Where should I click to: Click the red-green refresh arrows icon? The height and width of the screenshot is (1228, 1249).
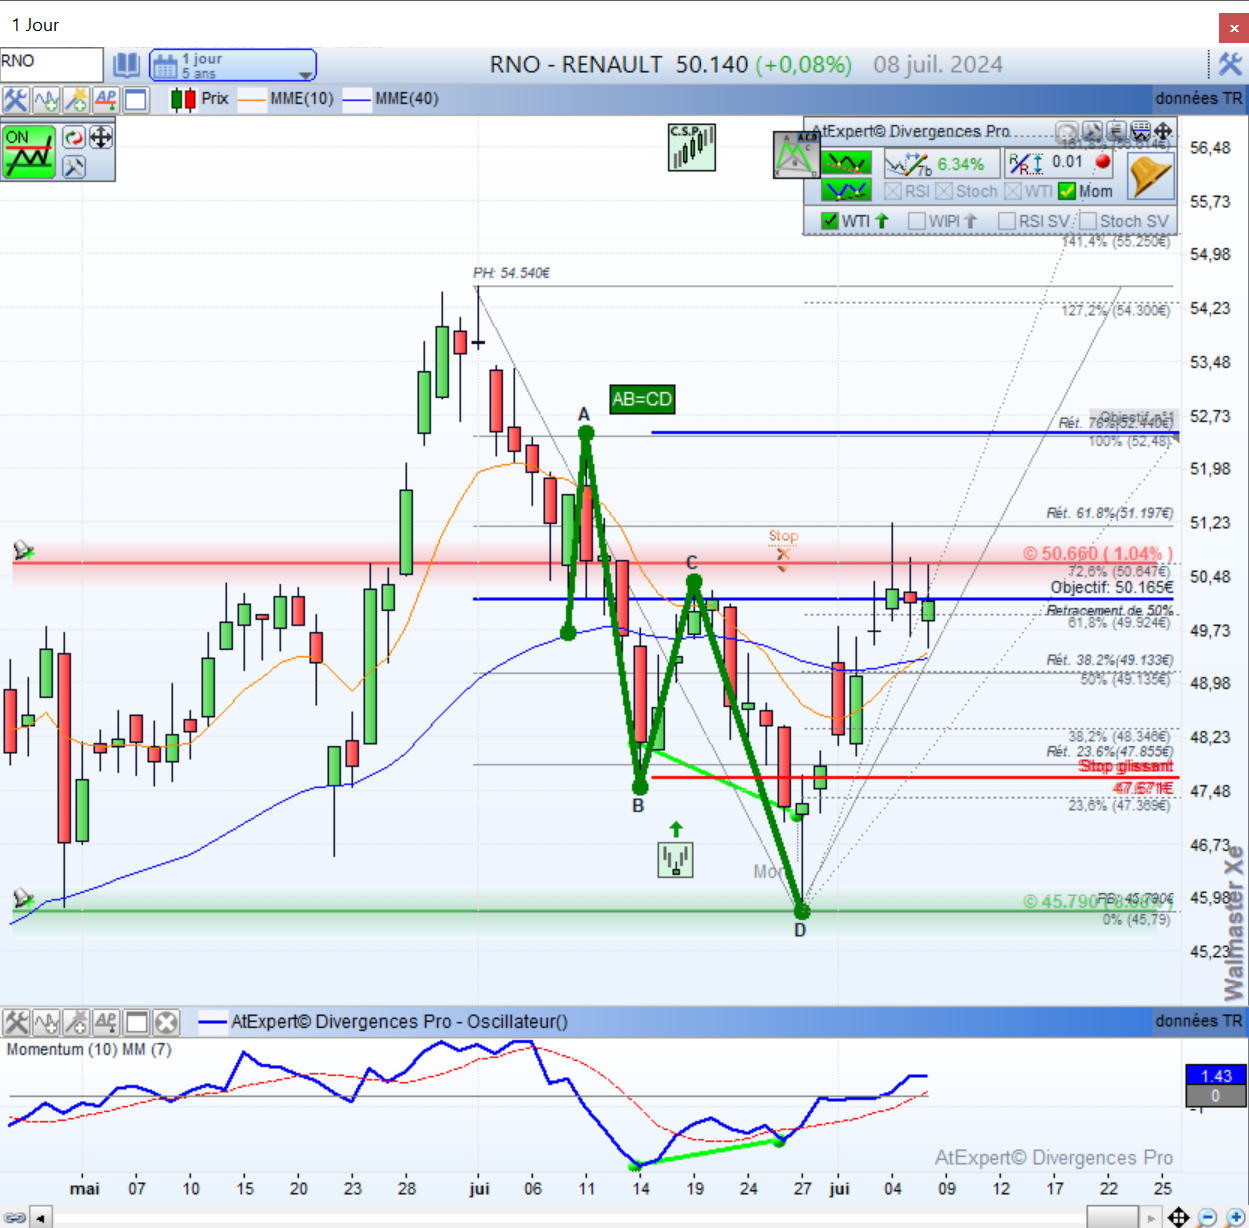[x=74, y=138]
